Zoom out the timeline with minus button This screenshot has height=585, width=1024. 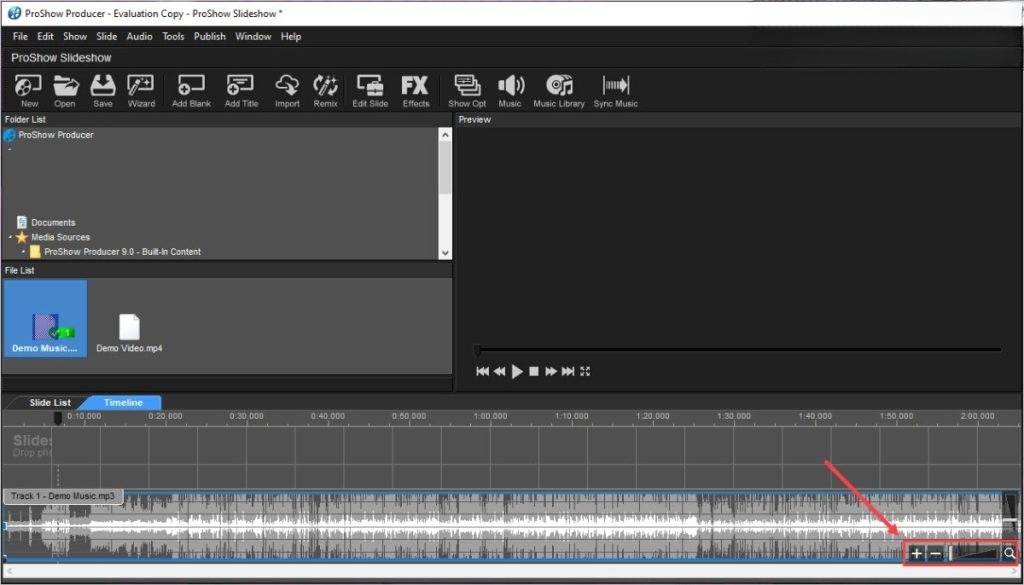(935, 553)
